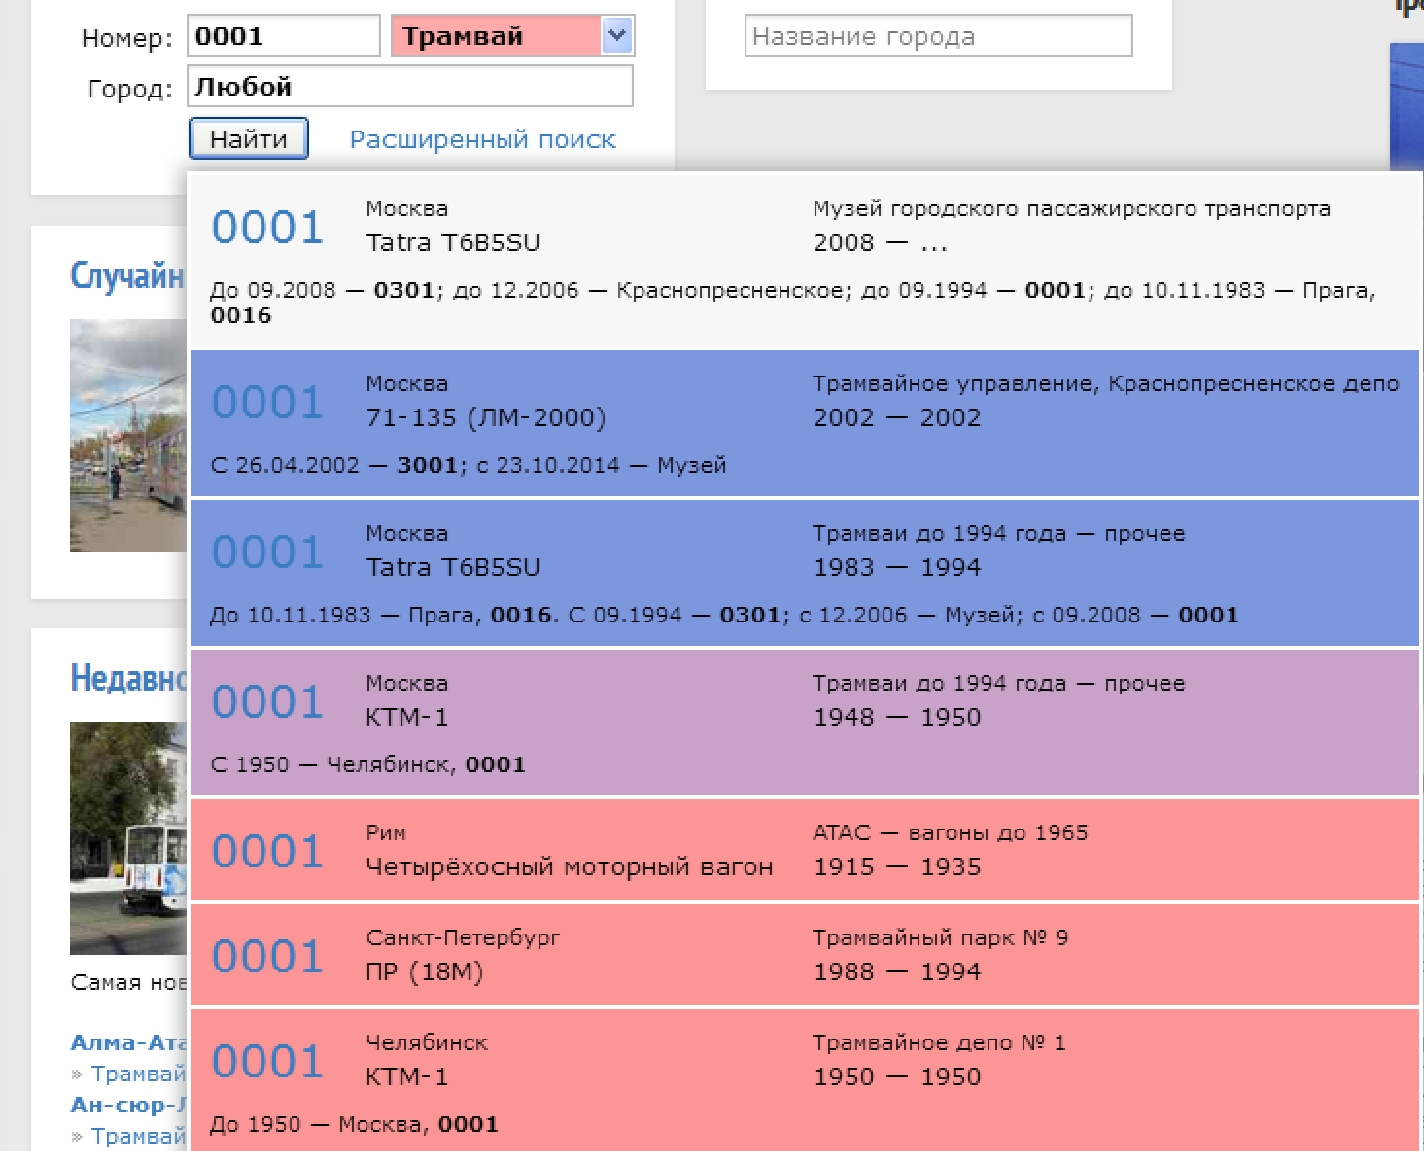Click the Недавн section heading

coord(128,678)
